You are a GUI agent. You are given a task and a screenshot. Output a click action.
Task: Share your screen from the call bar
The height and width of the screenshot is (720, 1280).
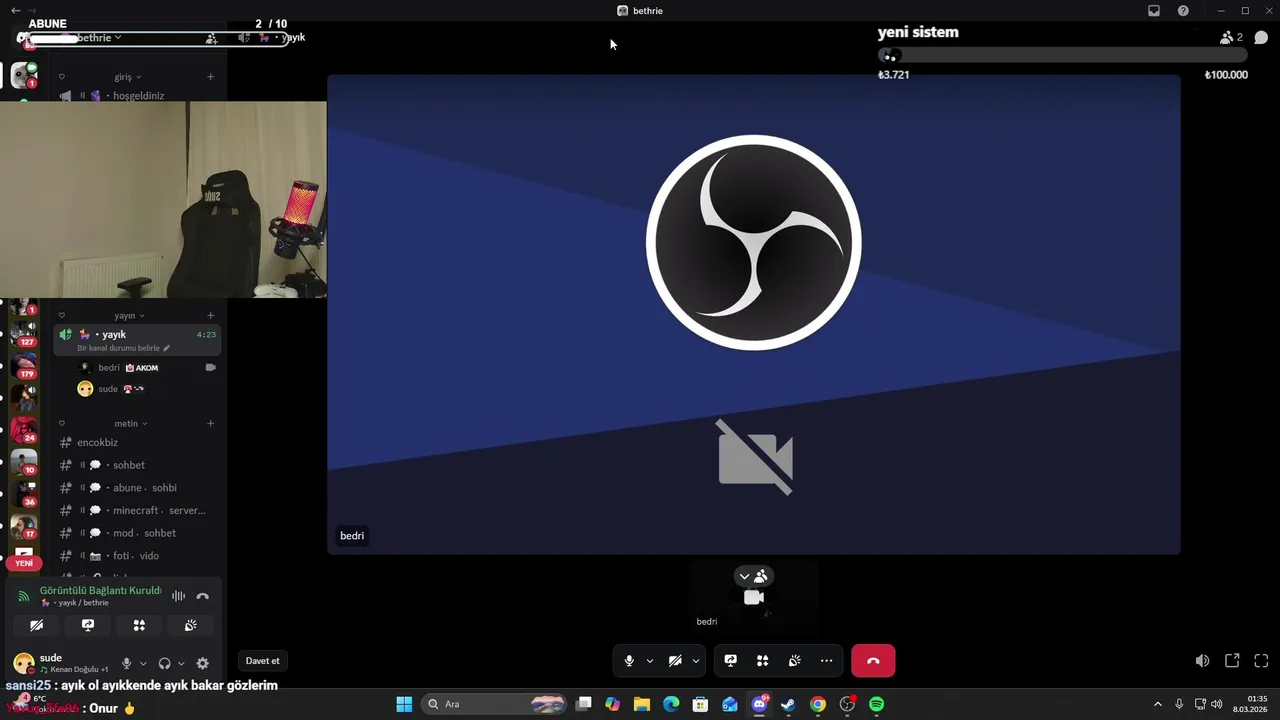click(x=731, y=661)
